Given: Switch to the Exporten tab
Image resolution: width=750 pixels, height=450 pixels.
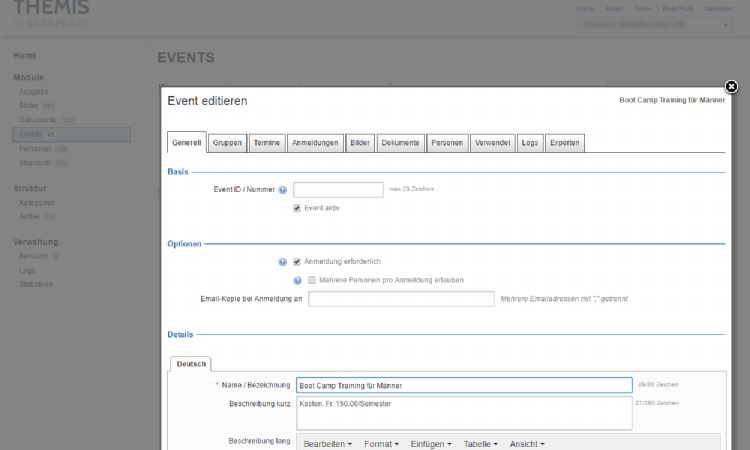Looking at the screenshot, I should [x=564, y=143].
